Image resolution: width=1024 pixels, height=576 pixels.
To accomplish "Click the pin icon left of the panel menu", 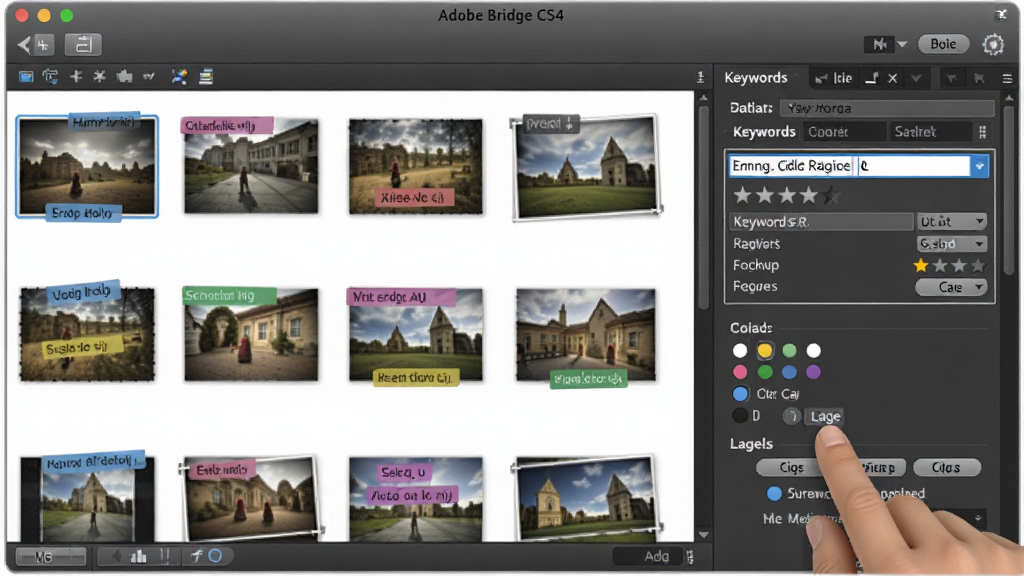I will click(979, 79).
